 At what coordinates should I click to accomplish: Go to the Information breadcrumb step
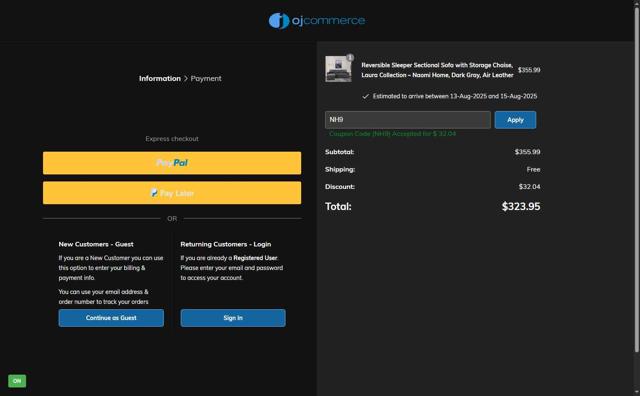[x=160, y=78]
